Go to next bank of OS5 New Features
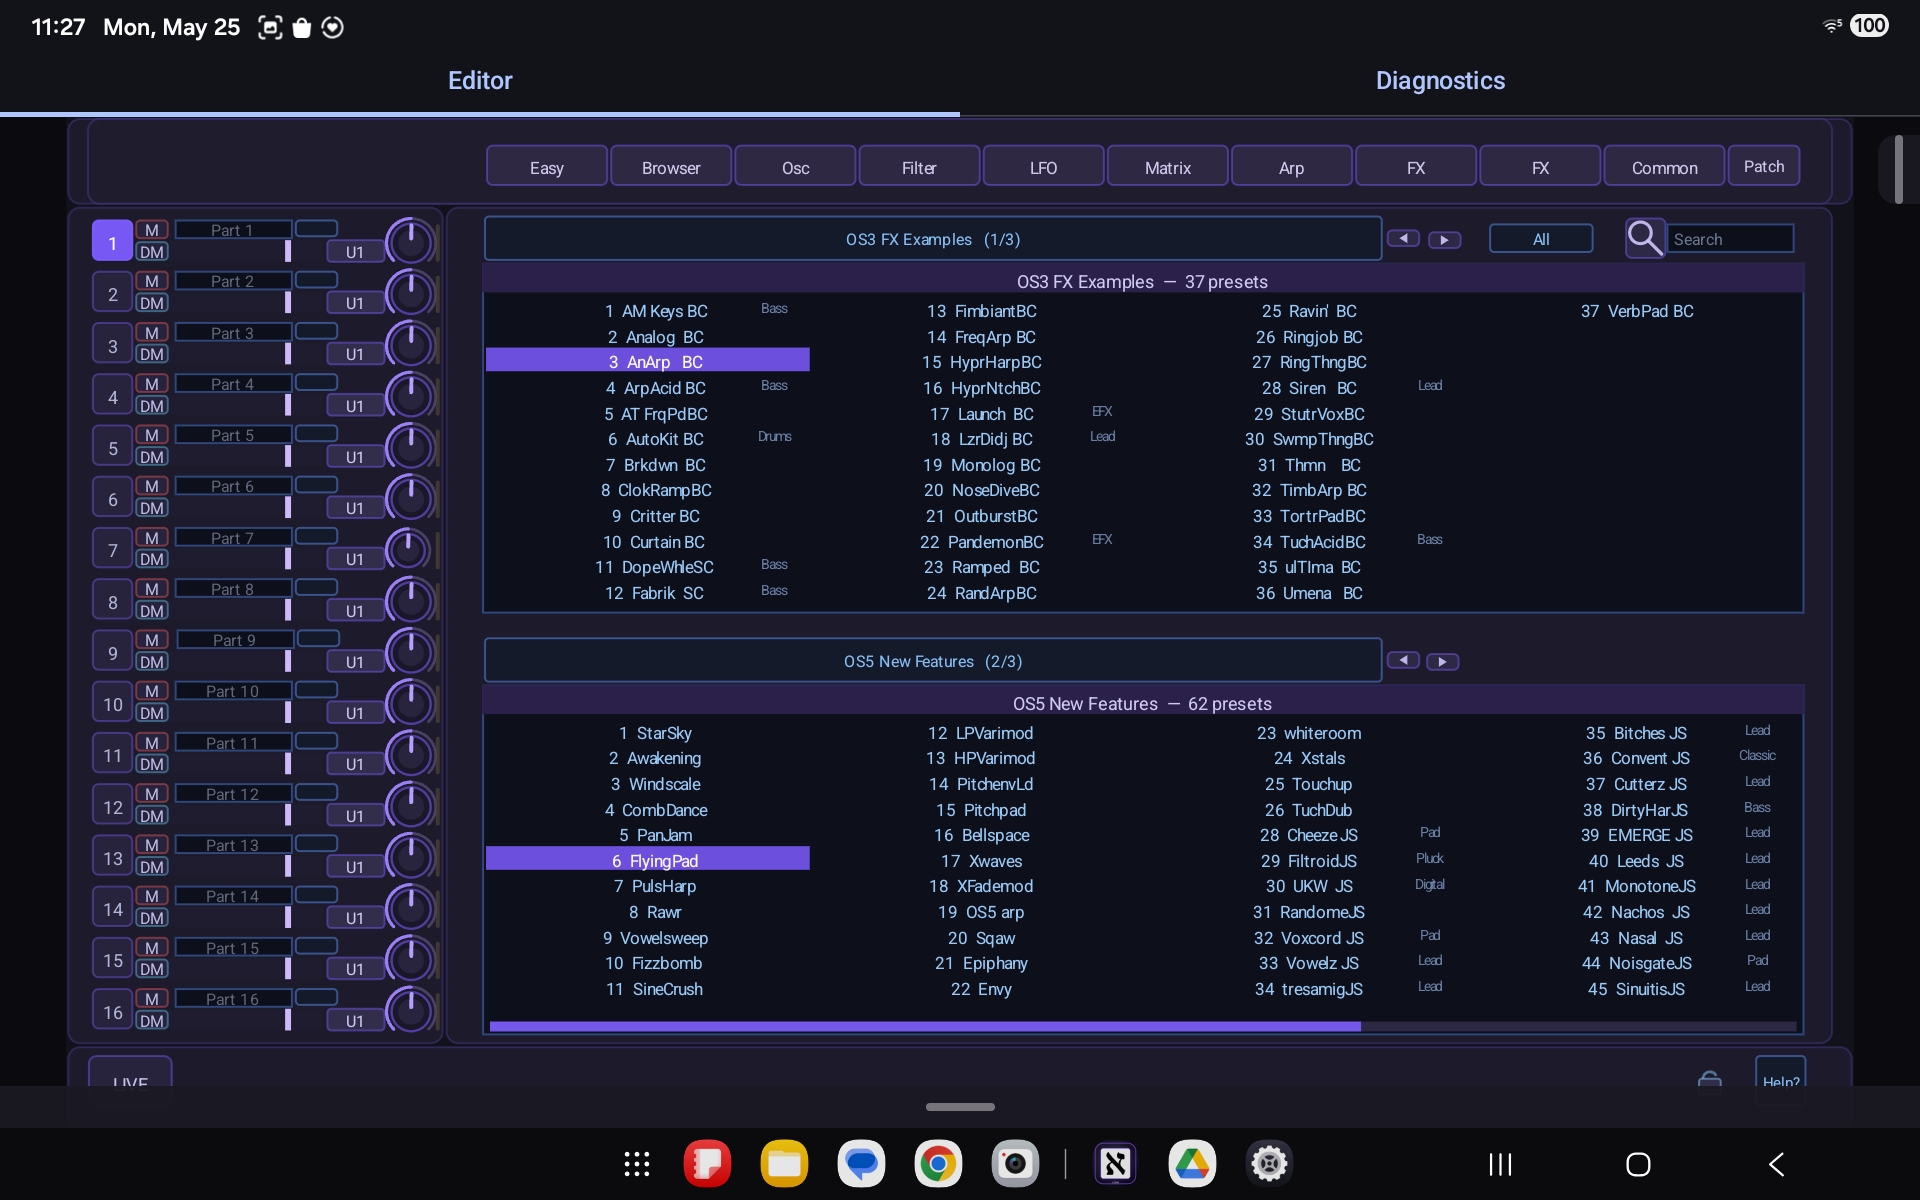The height and width of the screenshot is (1200, 1920). [x=1442, y=662]
